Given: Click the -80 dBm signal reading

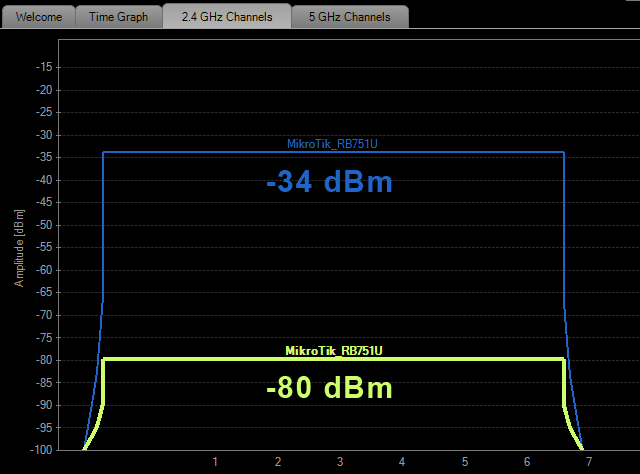Looking at the screenshot, I should [329, 387].
